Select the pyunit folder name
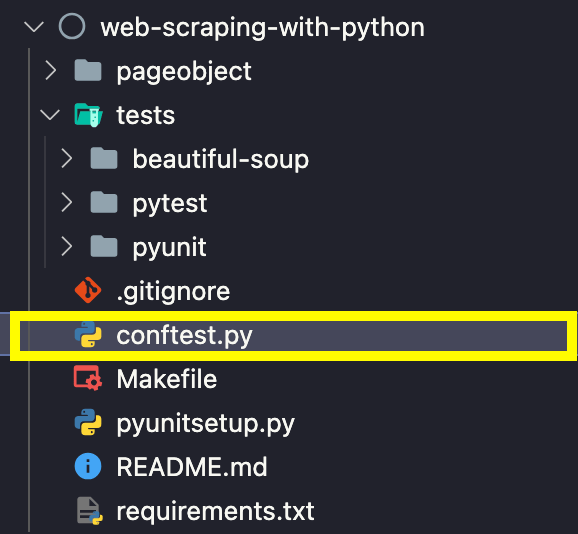578x534 pixels. 170,248
